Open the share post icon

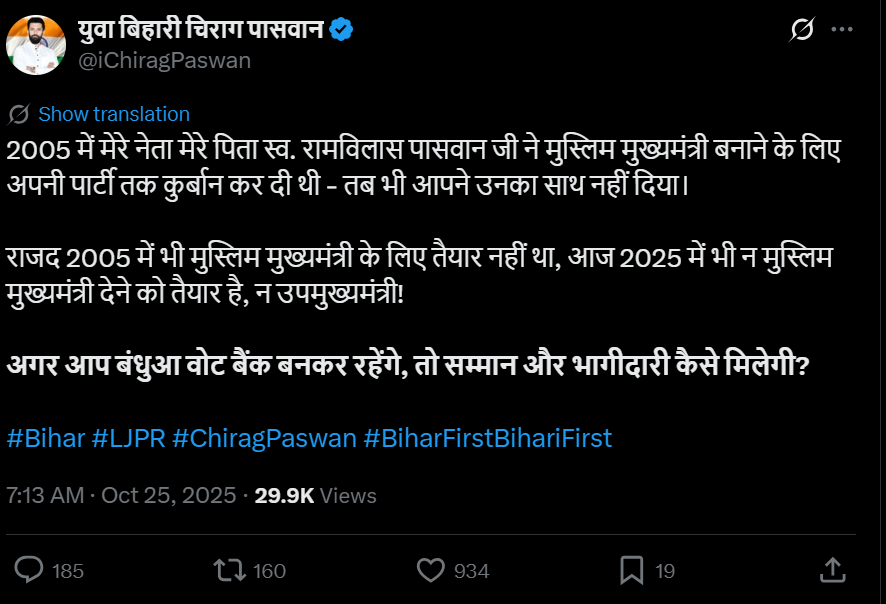click(831, 570)
